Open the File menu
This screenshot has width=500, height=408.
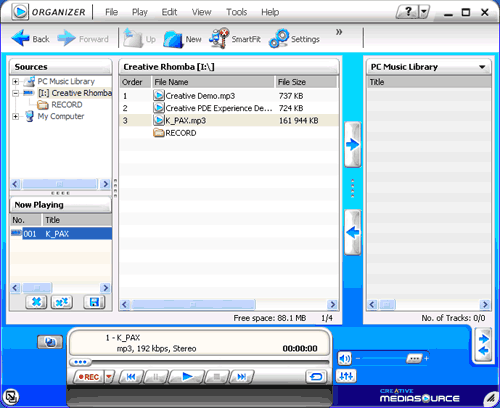(111, 12)
